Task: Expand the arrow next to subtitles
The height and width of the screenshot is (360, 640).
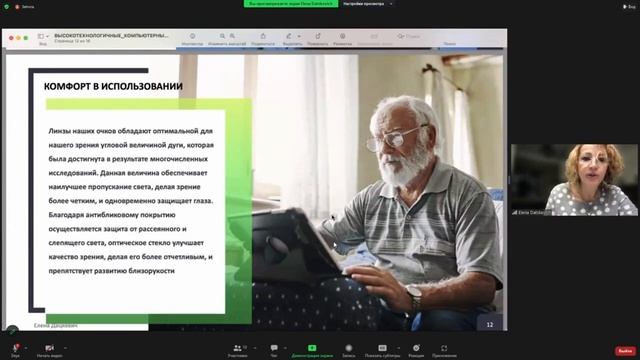Action: 398,348
